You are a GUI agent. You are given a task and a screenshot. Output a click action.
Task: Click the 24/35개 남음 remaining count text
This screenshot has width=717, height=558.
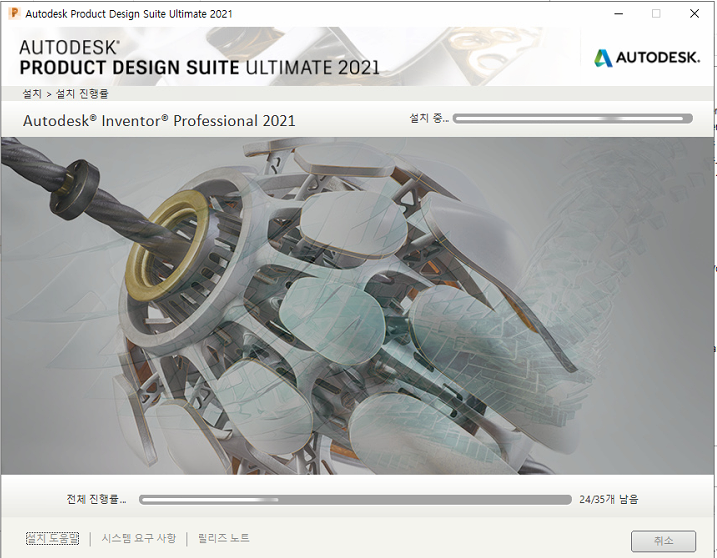[x=608, y=499]
